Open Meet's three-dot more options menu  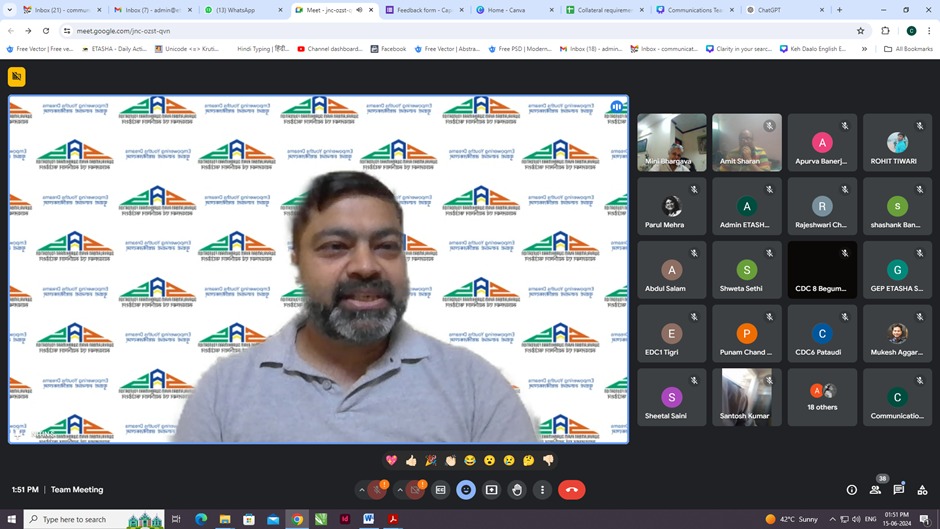pos(543,490)
